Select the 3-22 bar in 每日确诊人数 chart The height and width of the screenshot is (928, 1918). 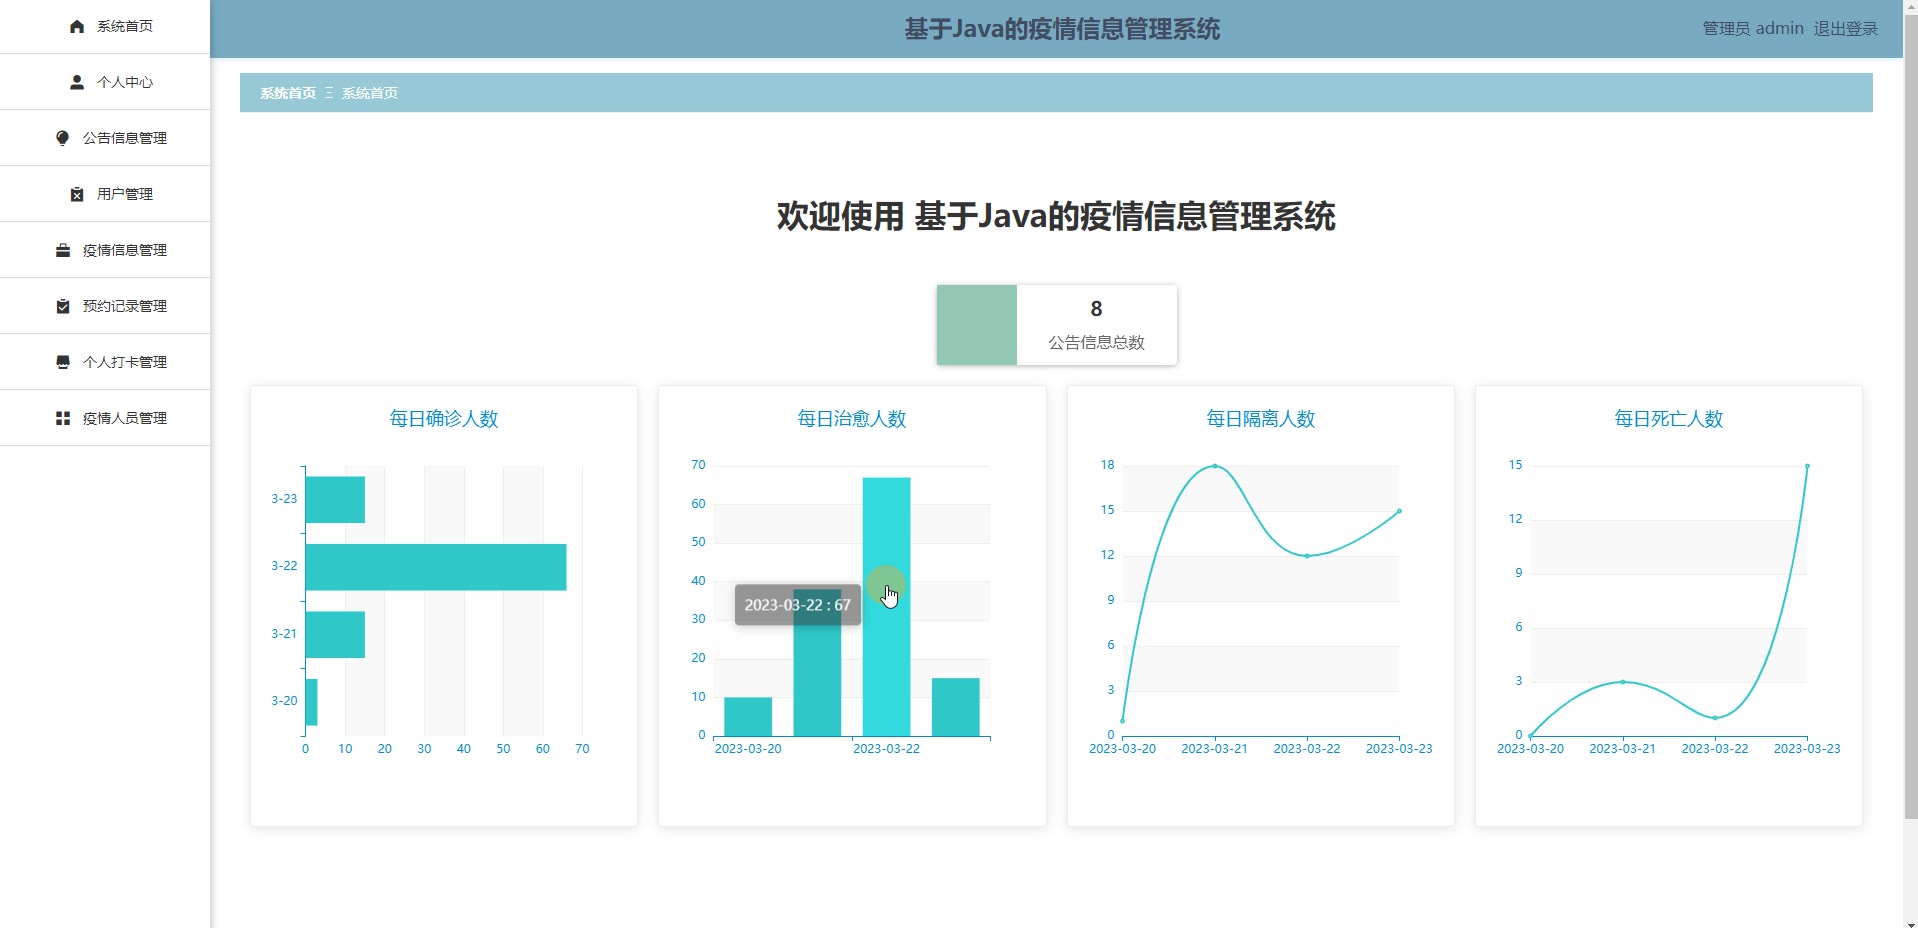tap(435, 567)
